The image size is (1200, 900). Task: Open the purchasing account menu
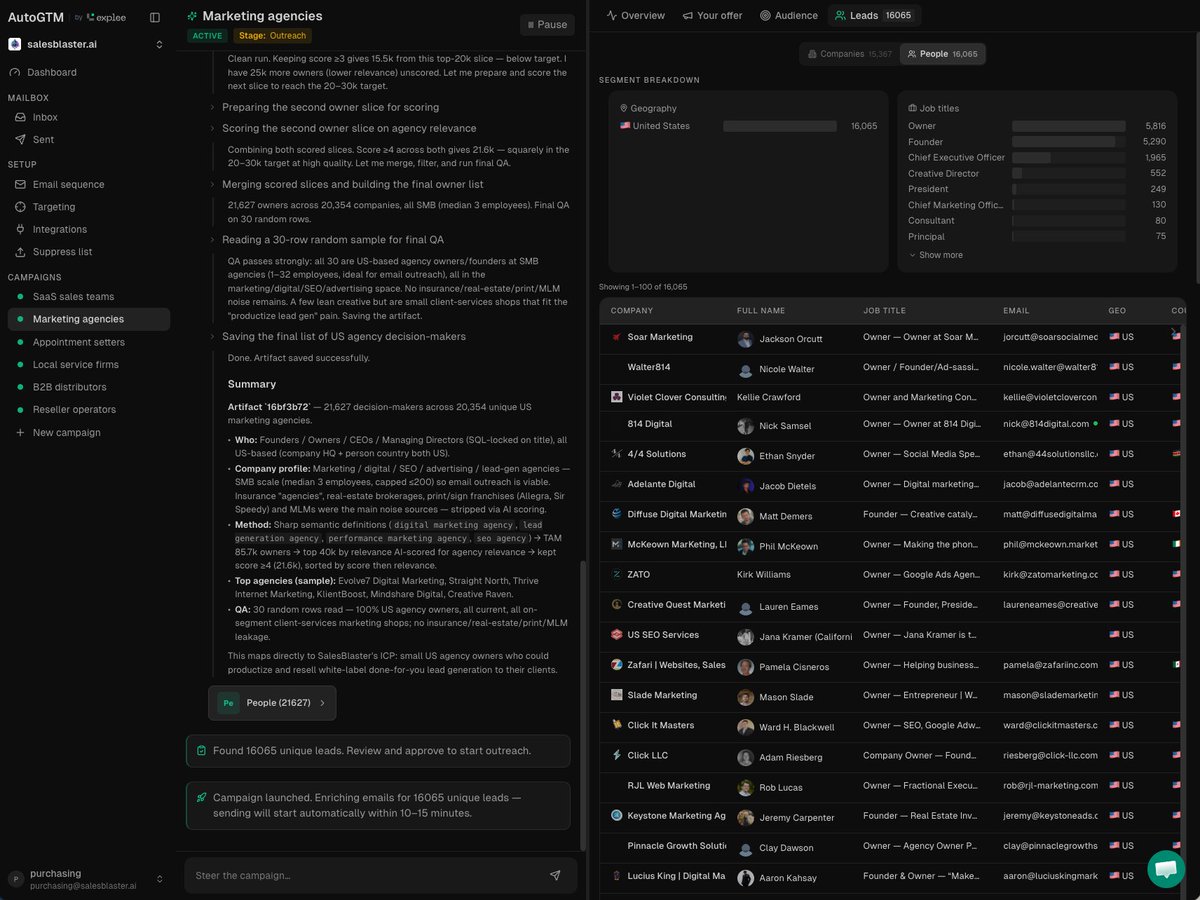tap(85, 879)
